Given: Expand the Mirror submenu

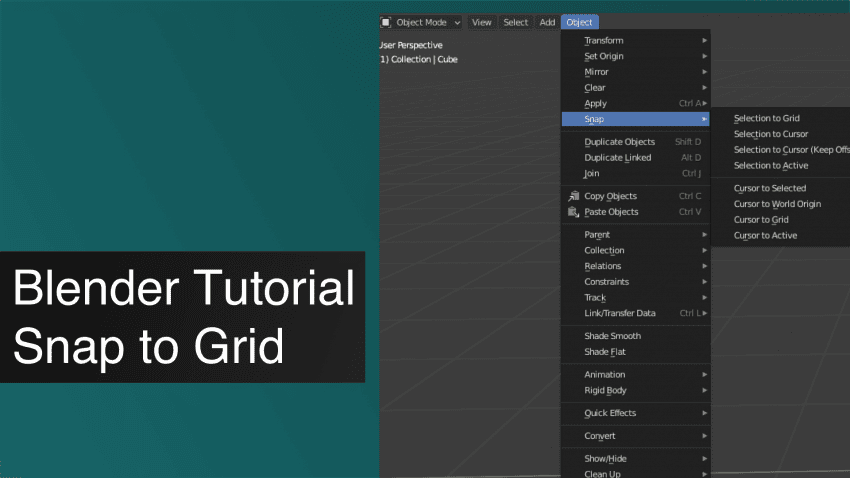Looking at the screenshot, I should click(635, 72).
